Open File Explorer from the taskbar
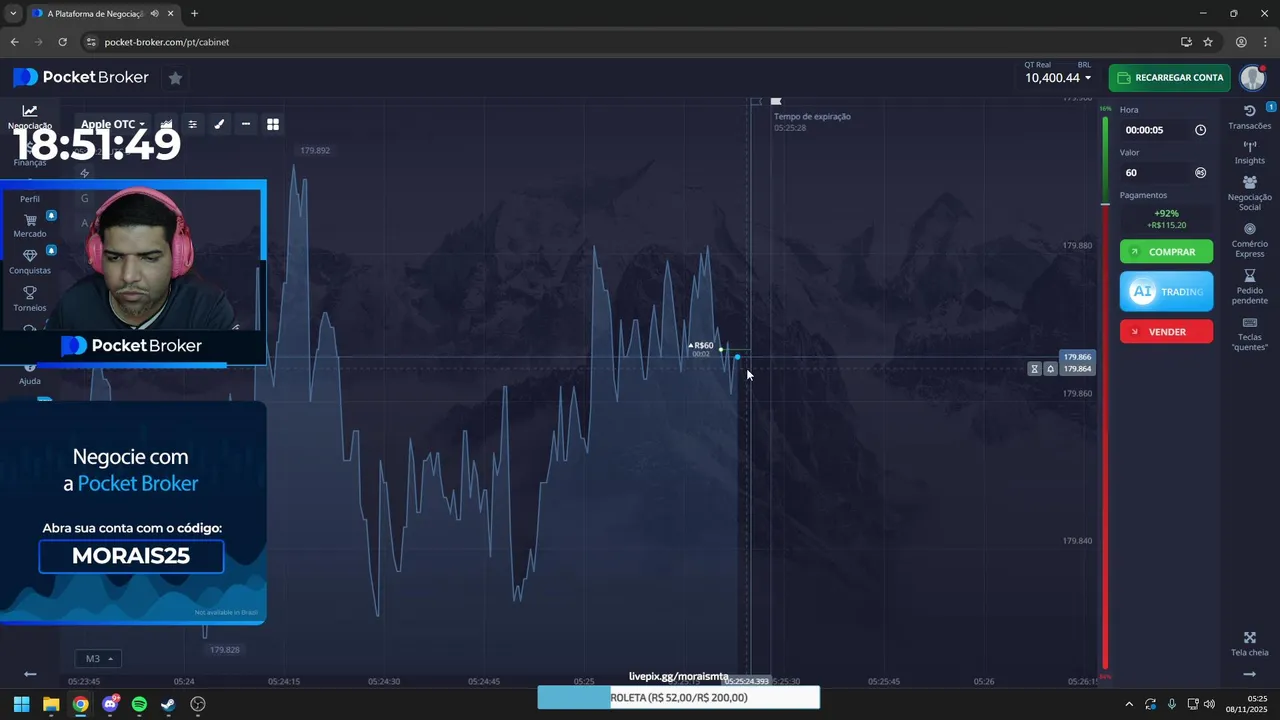The image size is (1280, 720). click(x=51, y=704)
